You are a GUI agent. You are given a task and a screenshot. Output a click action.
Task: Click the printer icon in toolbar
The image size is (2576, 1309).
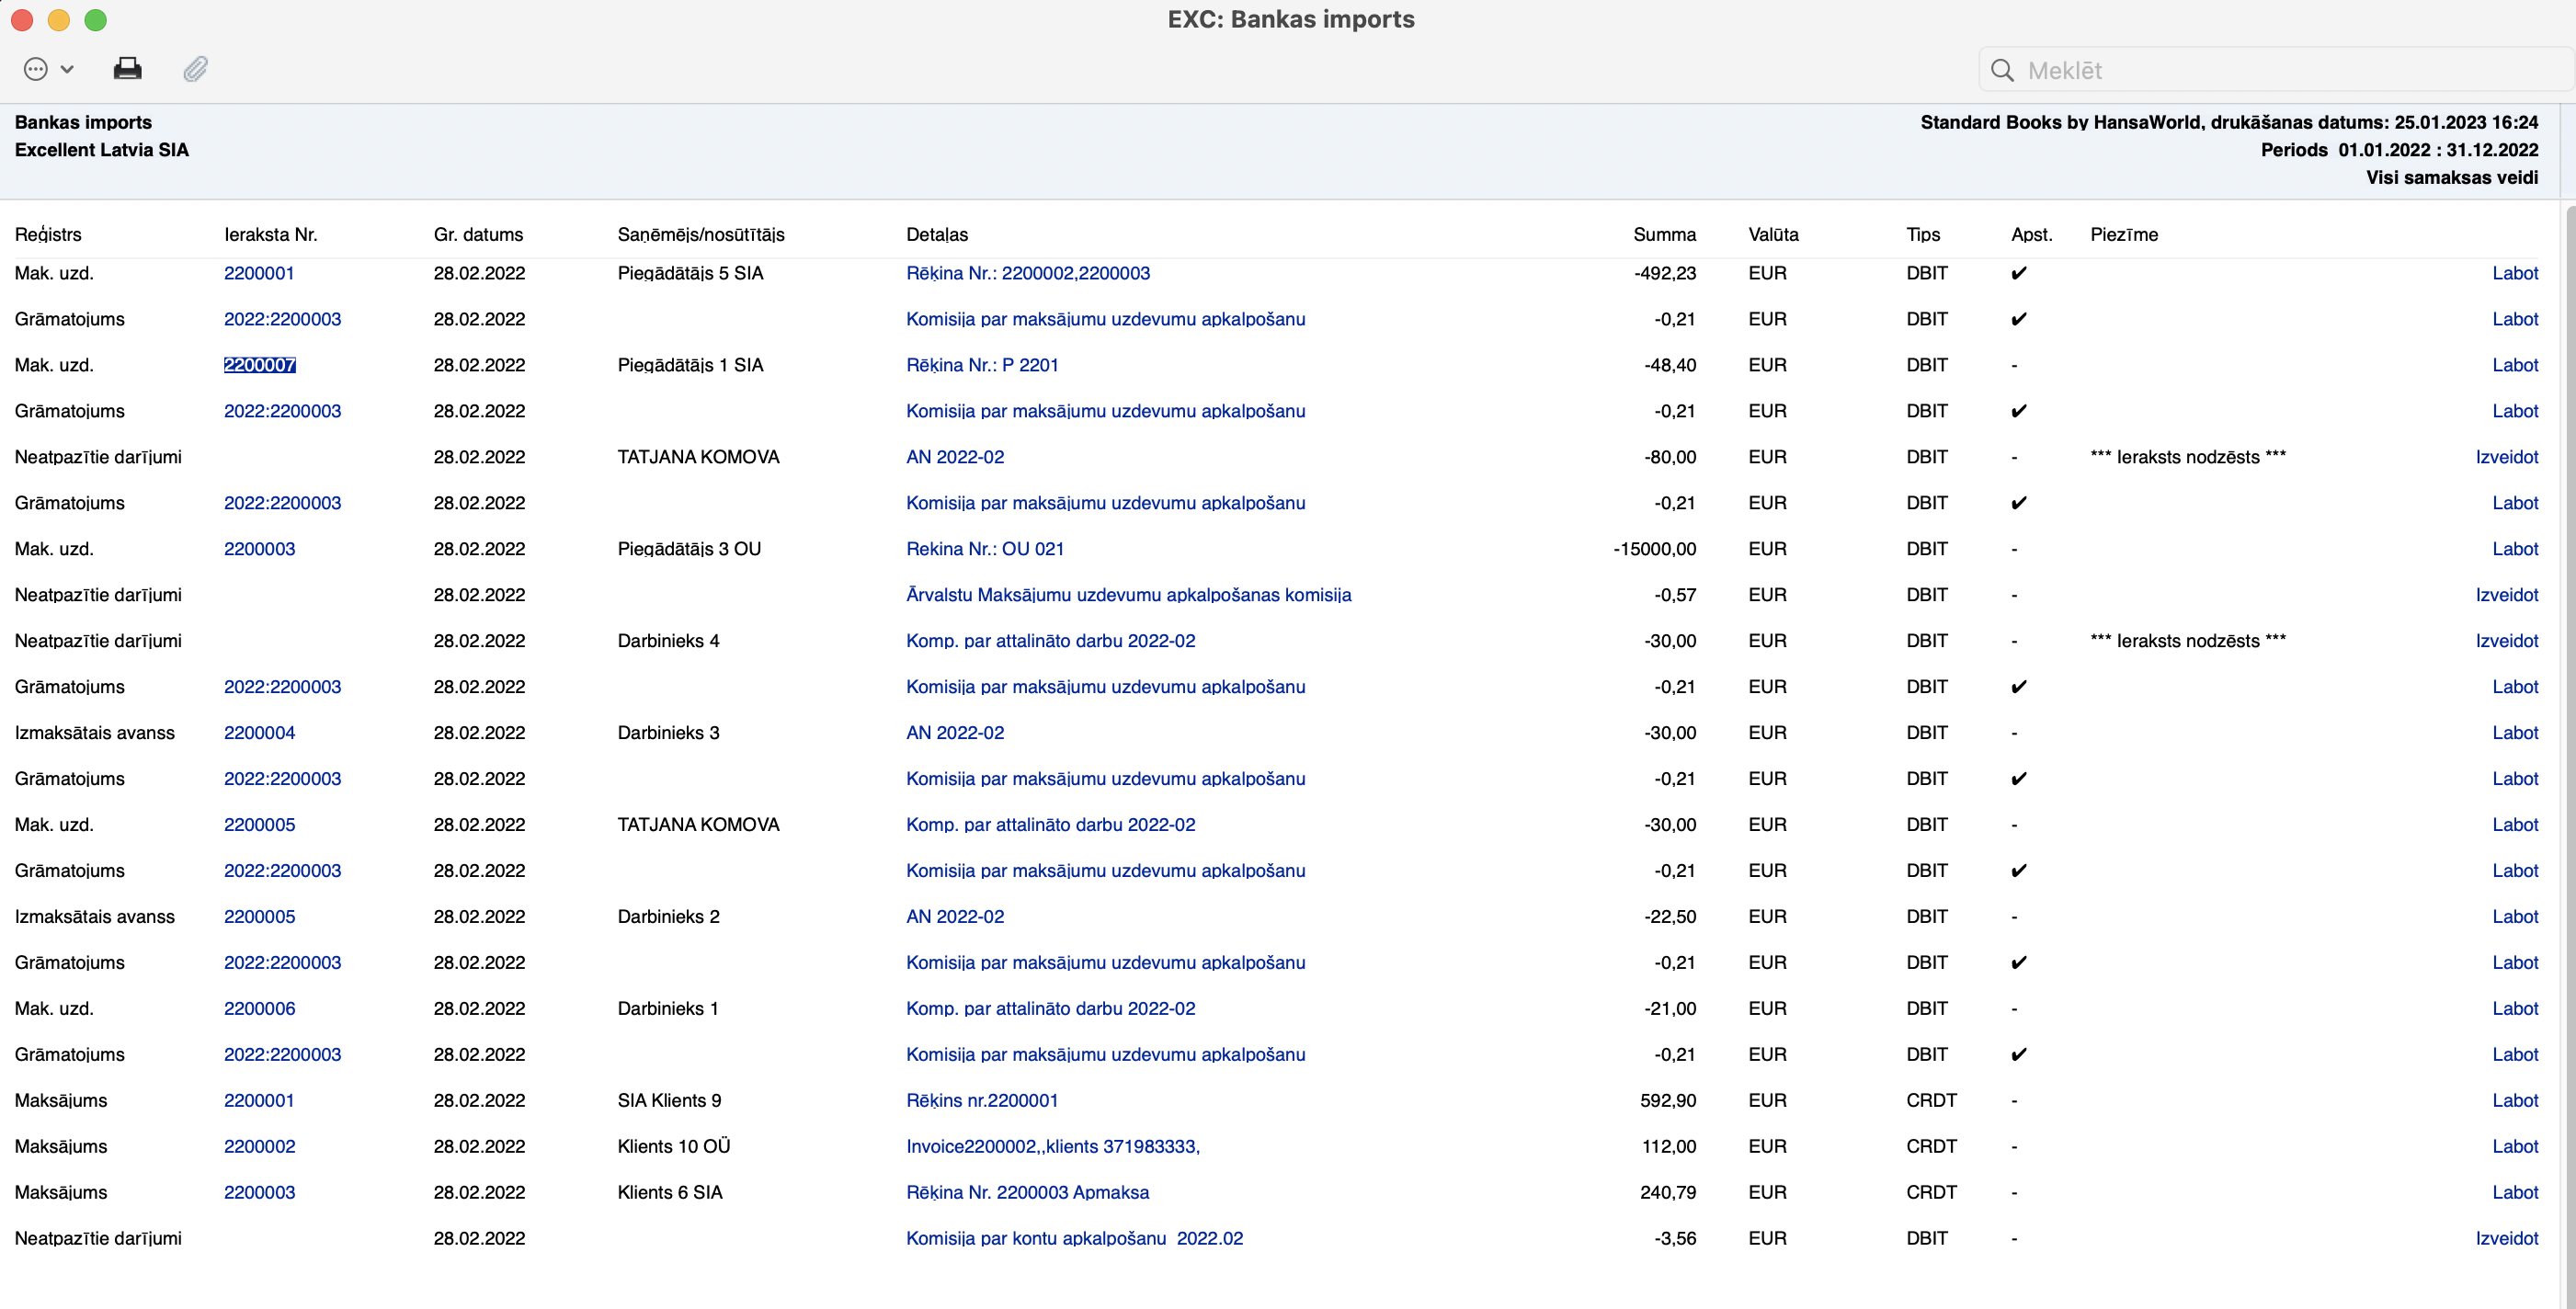[x=127, y=69]
